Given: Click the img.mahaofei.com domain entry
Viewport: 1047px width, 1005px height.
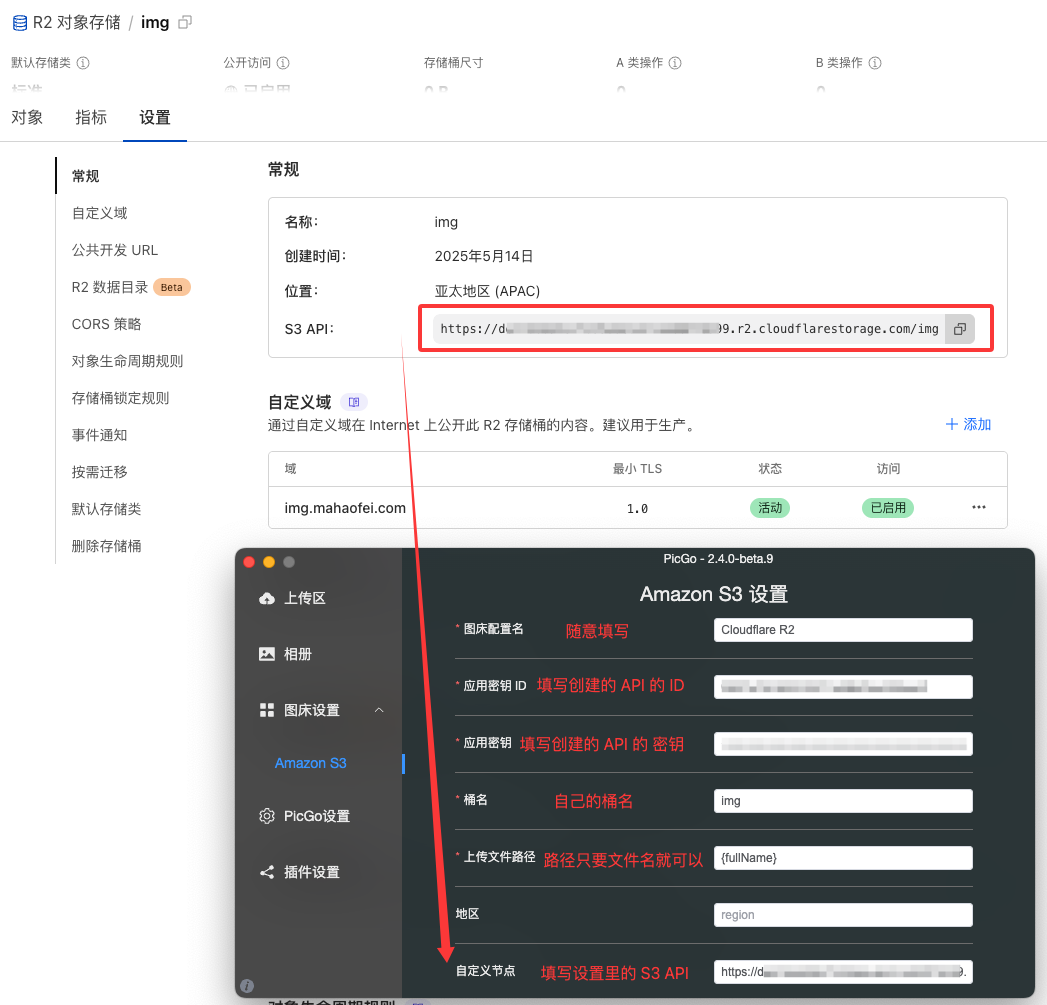Looking at the screenshot, I should (x=345, y=508).
